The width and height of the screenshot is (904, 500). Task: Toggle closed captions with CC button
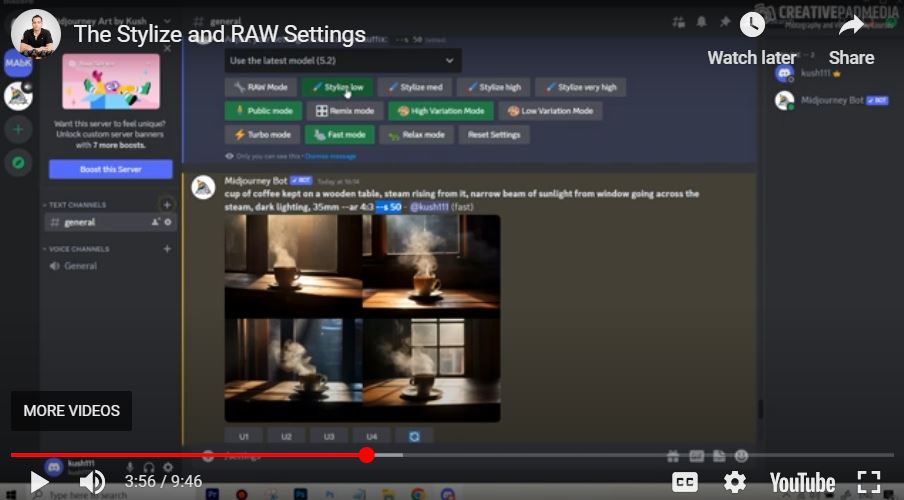pos(685,482)
